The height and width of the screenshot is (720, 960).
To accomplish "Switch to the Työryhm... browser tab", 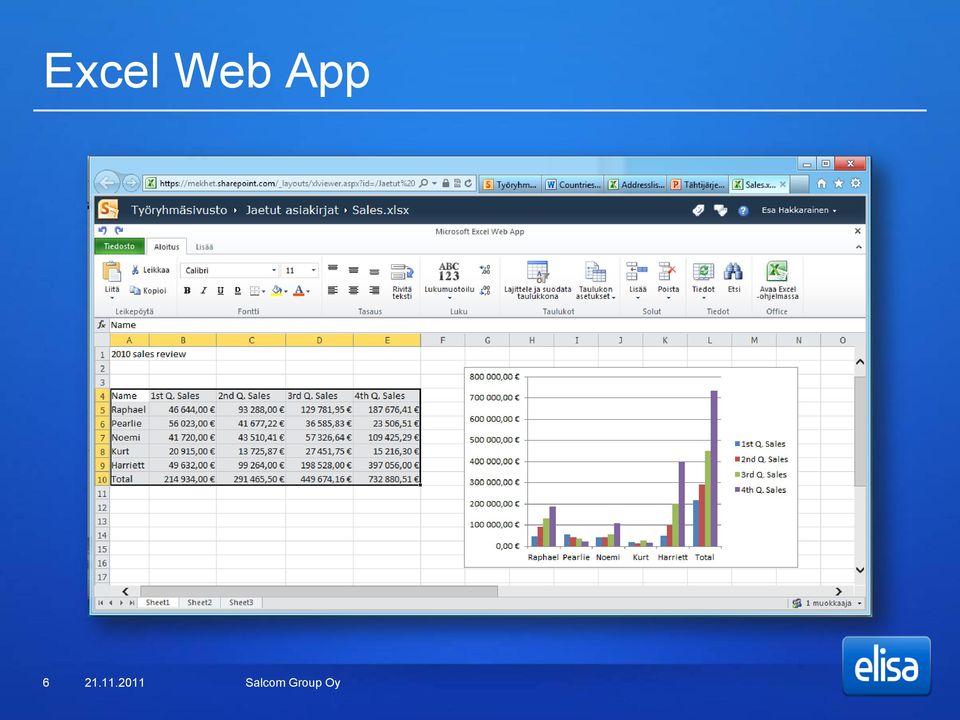I will [510, 184].
